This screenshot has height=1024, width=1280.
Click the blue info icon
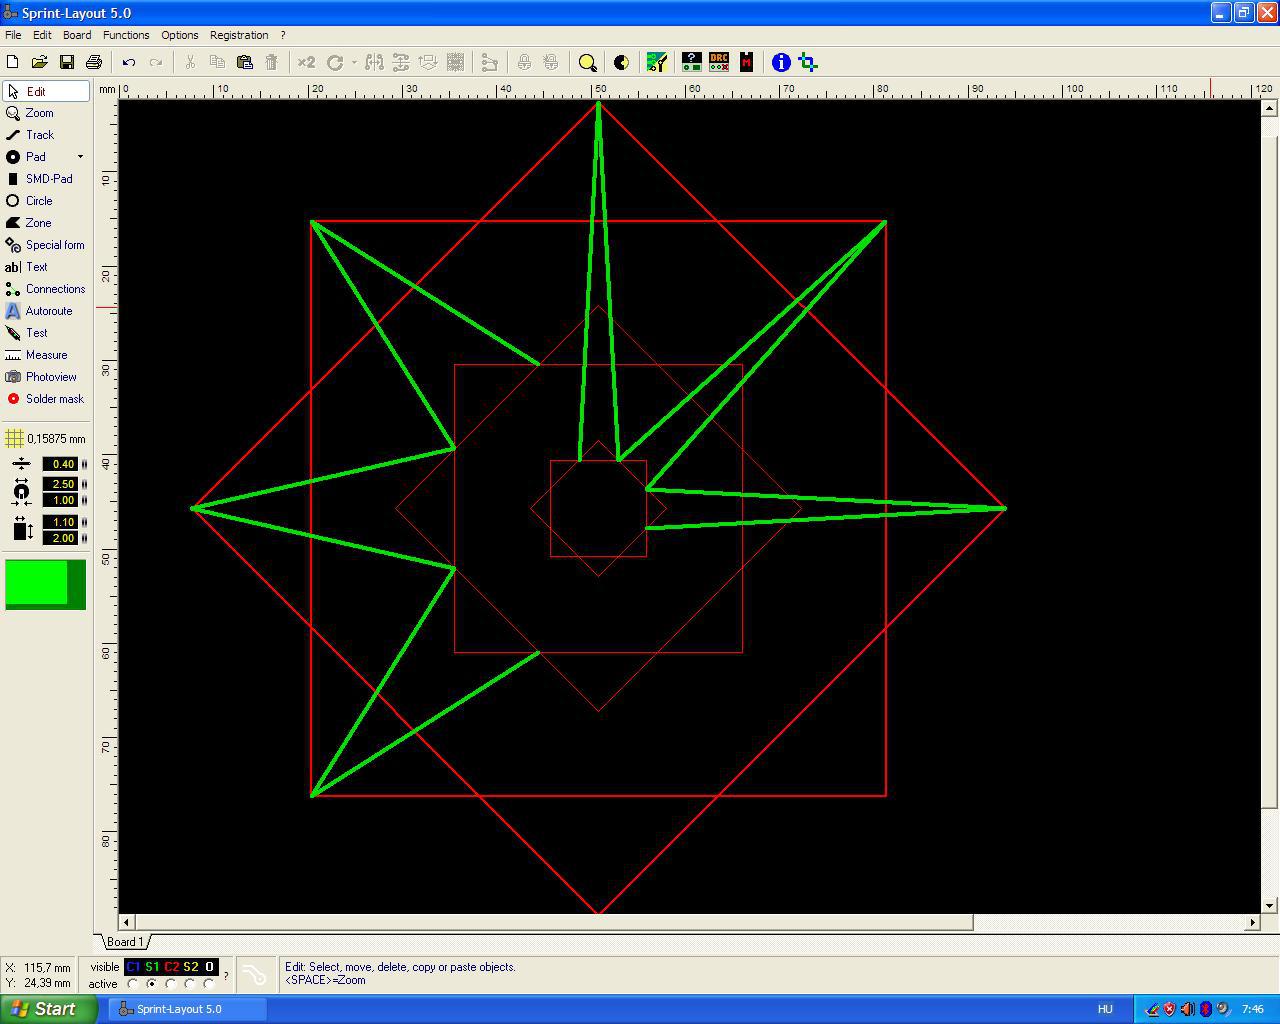(x=781, y=62)
